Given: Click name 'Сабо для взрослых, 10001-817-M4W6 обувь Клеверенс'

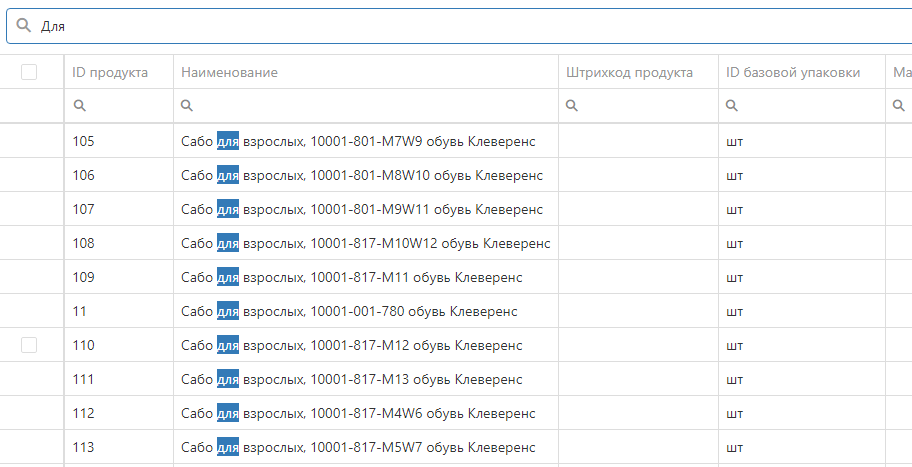Looking at the screenshot, I should pos(358,413).
